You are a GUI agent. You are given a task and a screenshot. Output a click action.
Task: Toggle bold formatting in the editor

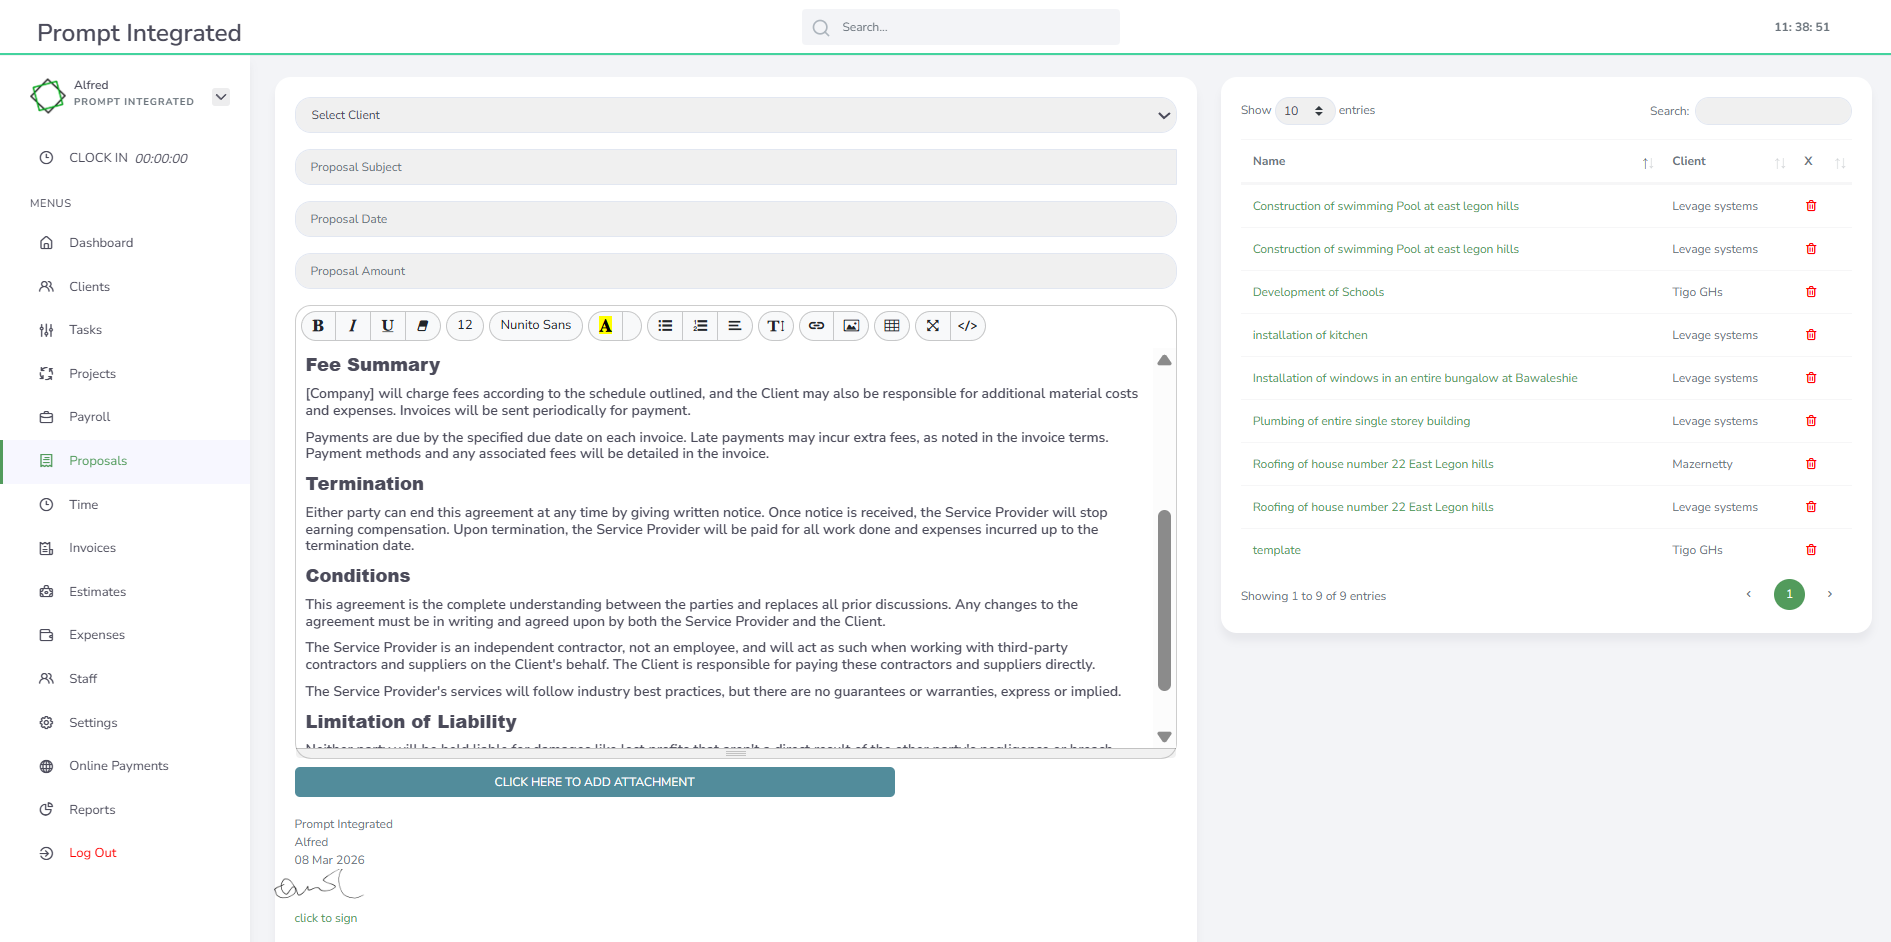pyautogui.click(x=318, y=326)
